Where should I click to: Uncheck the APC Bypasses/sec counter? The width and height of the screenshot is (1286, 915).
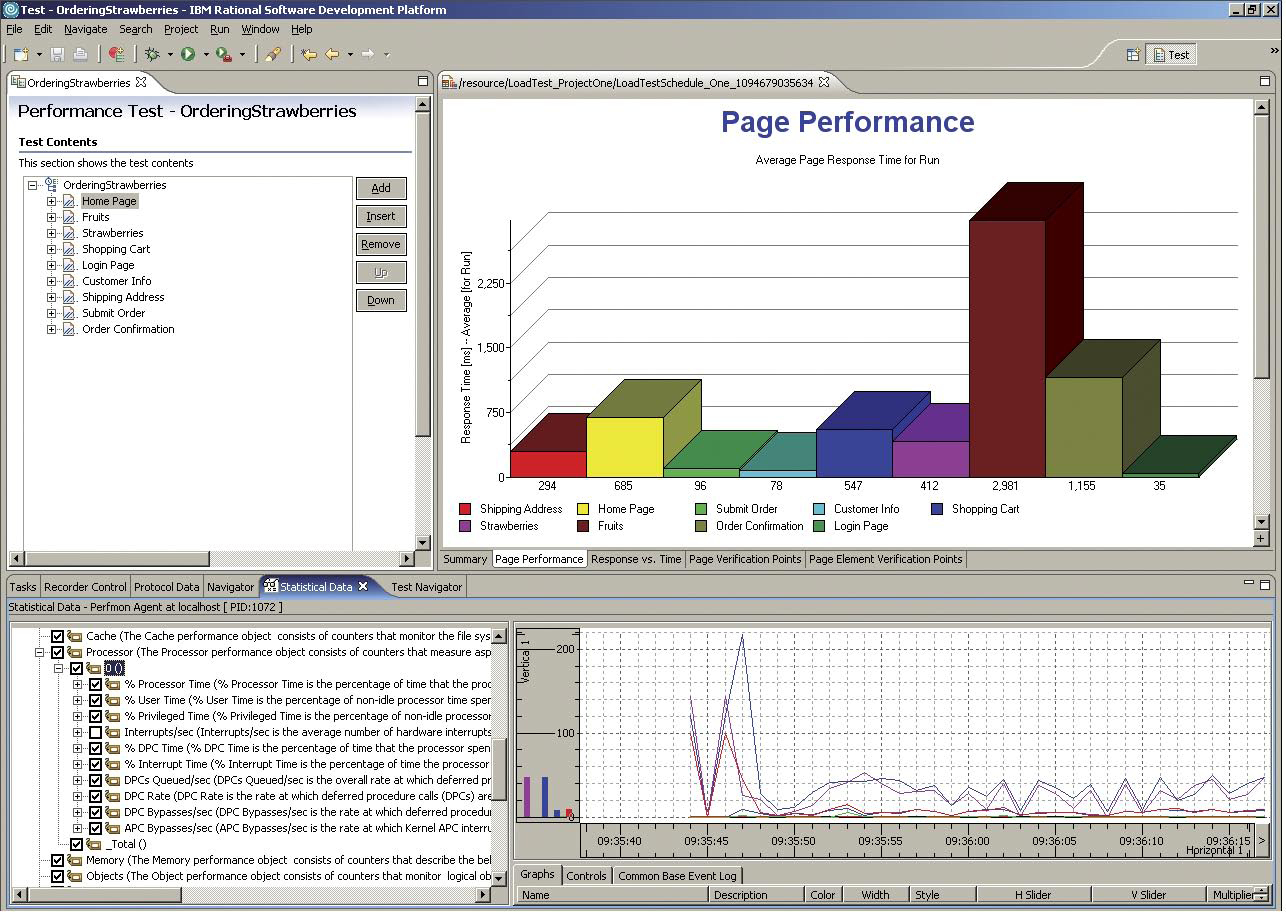pos(95,828)
